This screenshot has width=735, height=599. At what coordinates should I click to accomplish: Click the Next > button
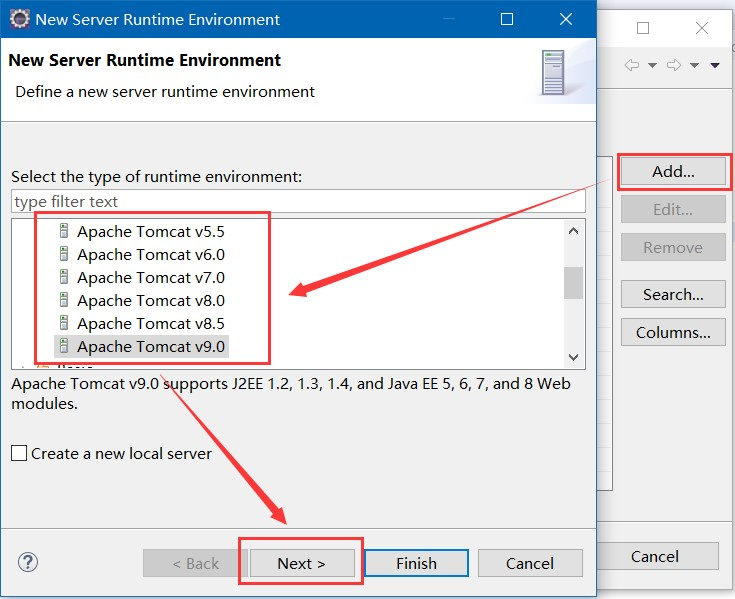point(302,563)
